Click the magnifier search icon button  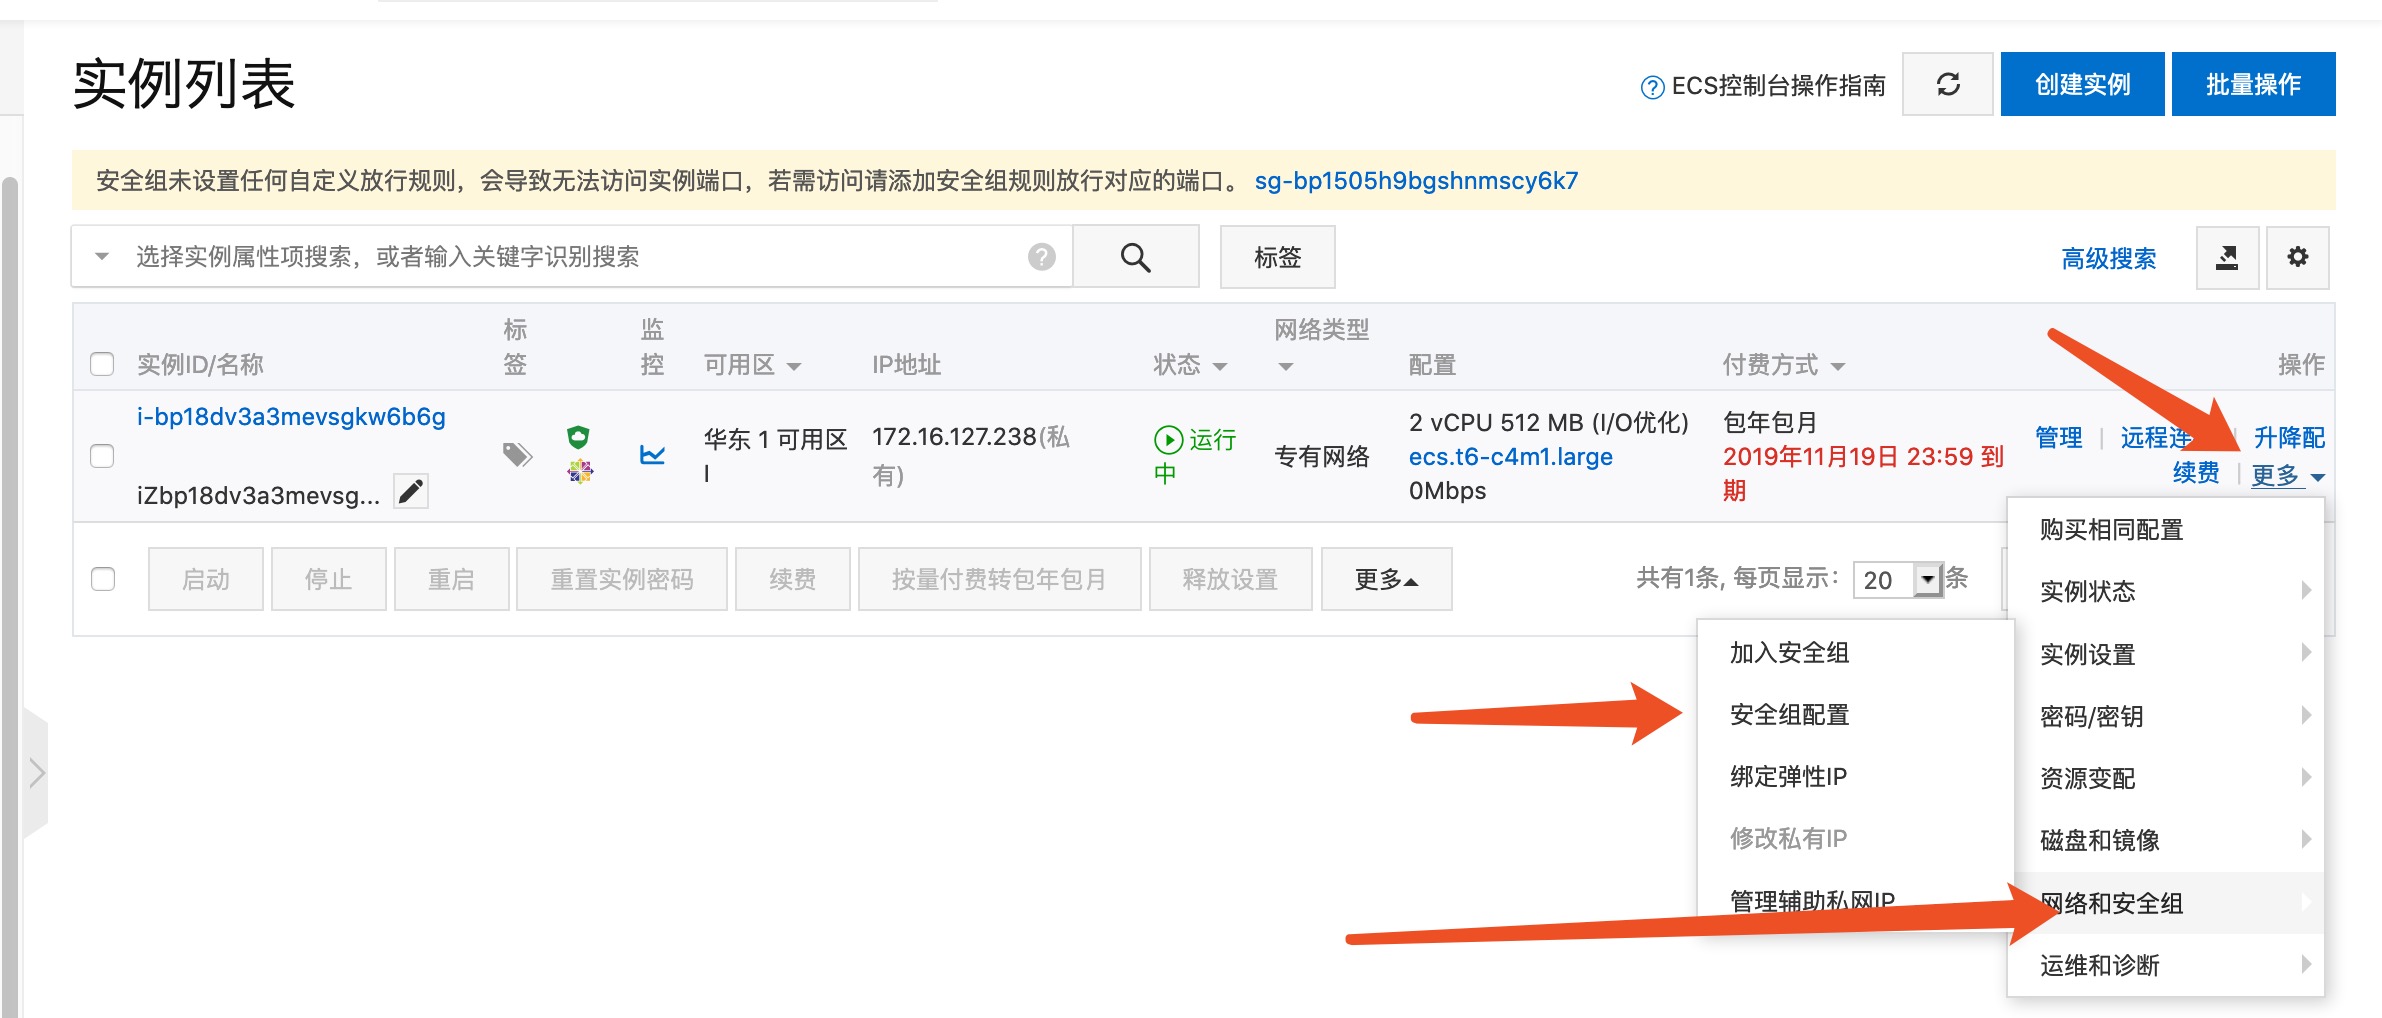[x=1135, y=258]
